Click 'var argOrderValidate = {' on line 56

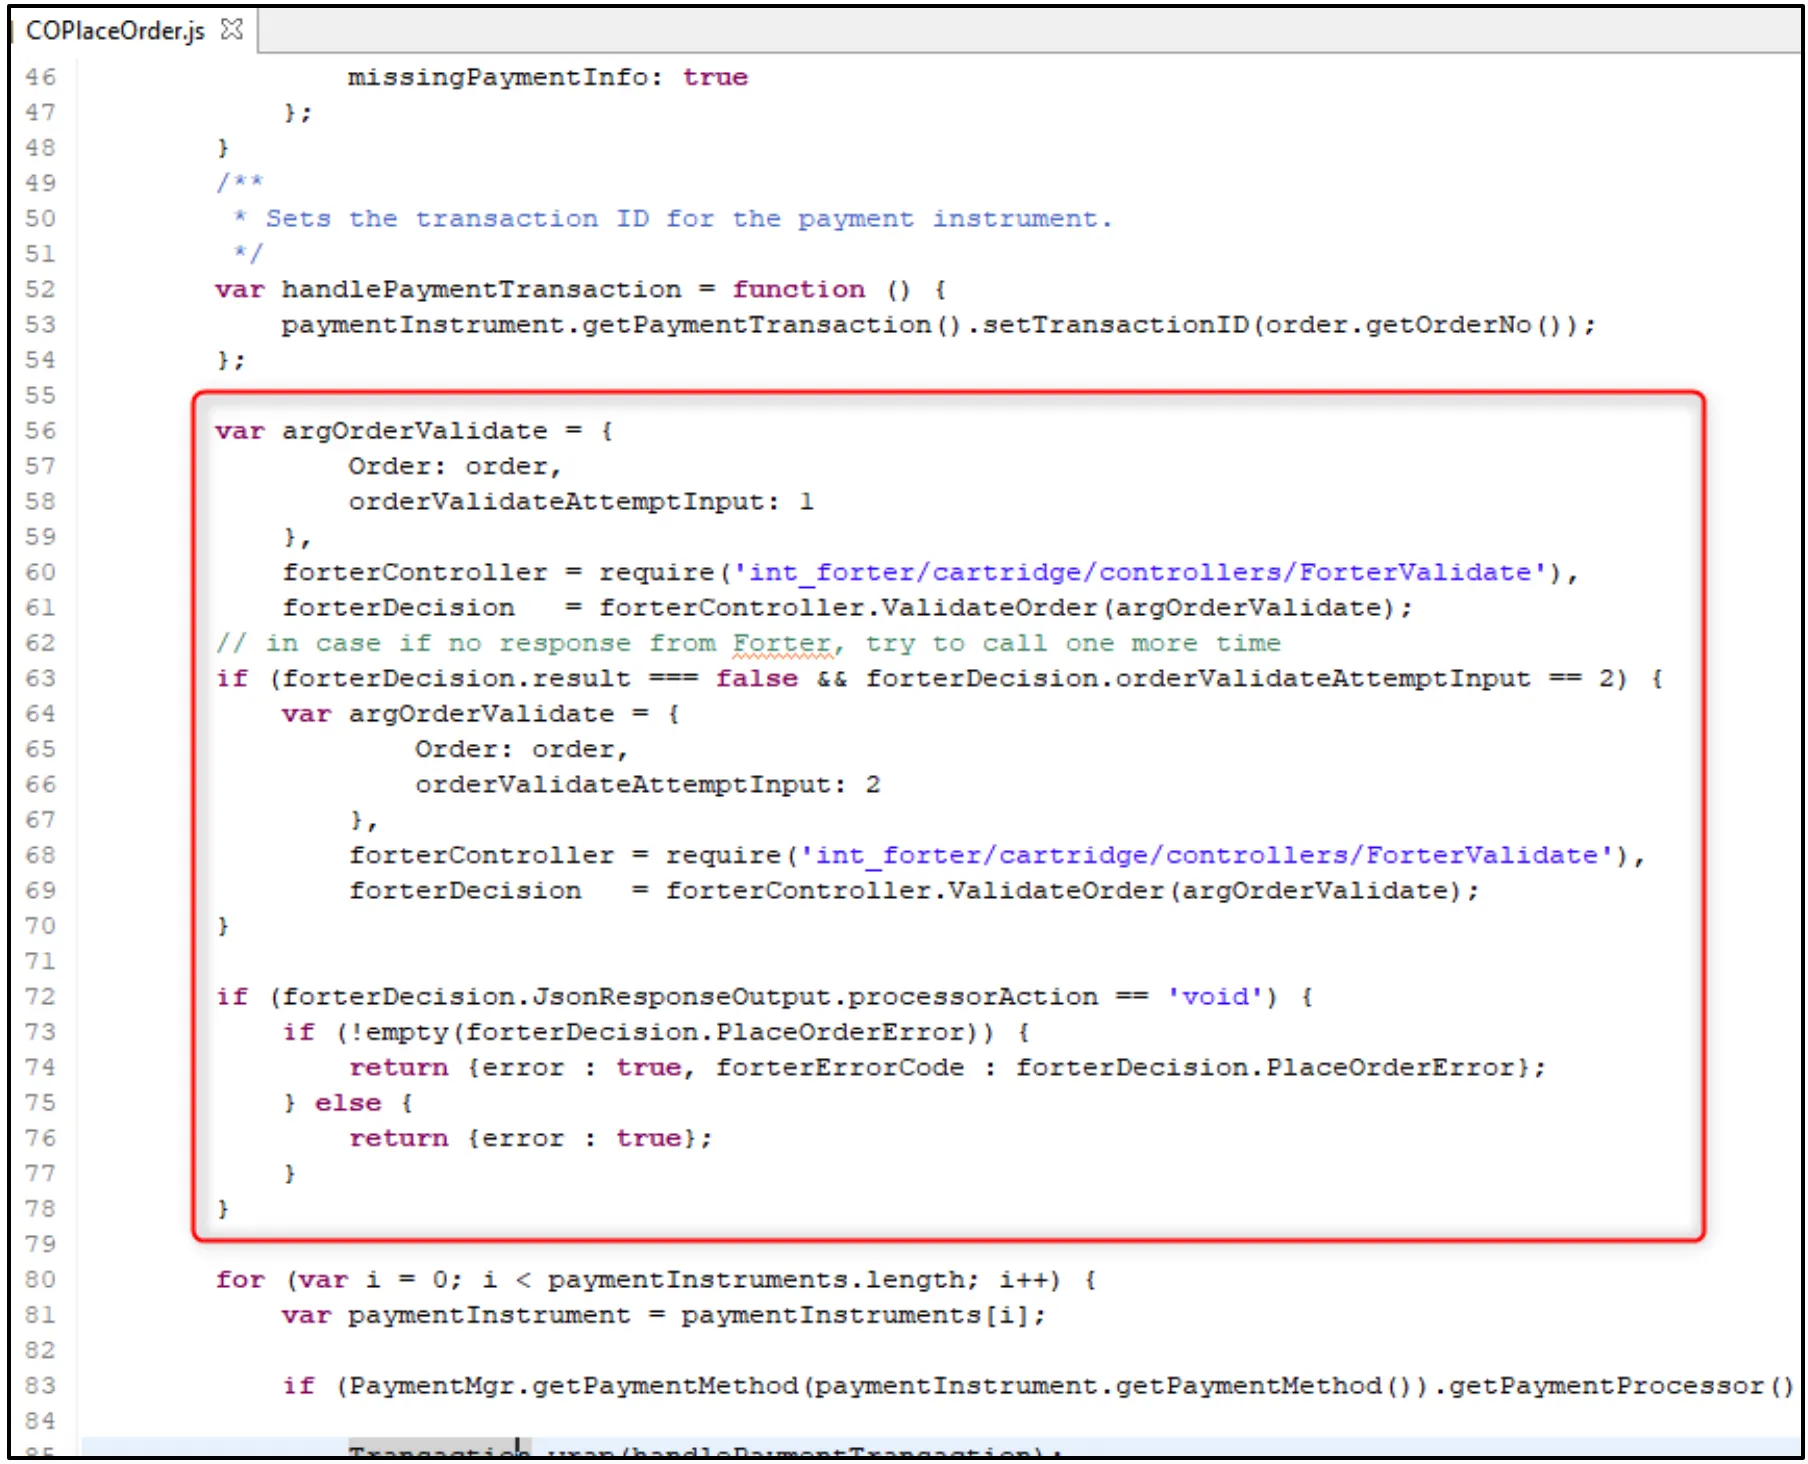[414, 431]
